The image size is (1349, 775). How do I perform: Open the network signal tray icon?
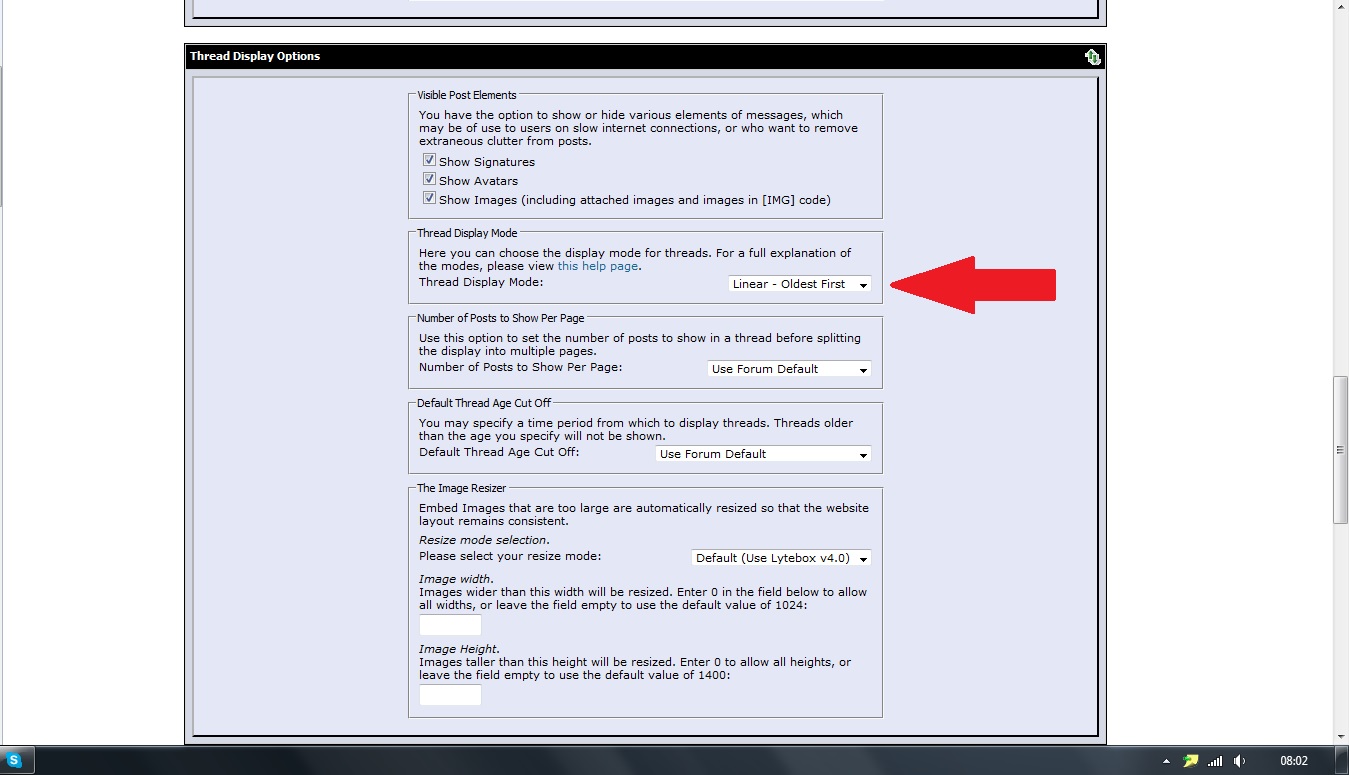pos(1215,761)
